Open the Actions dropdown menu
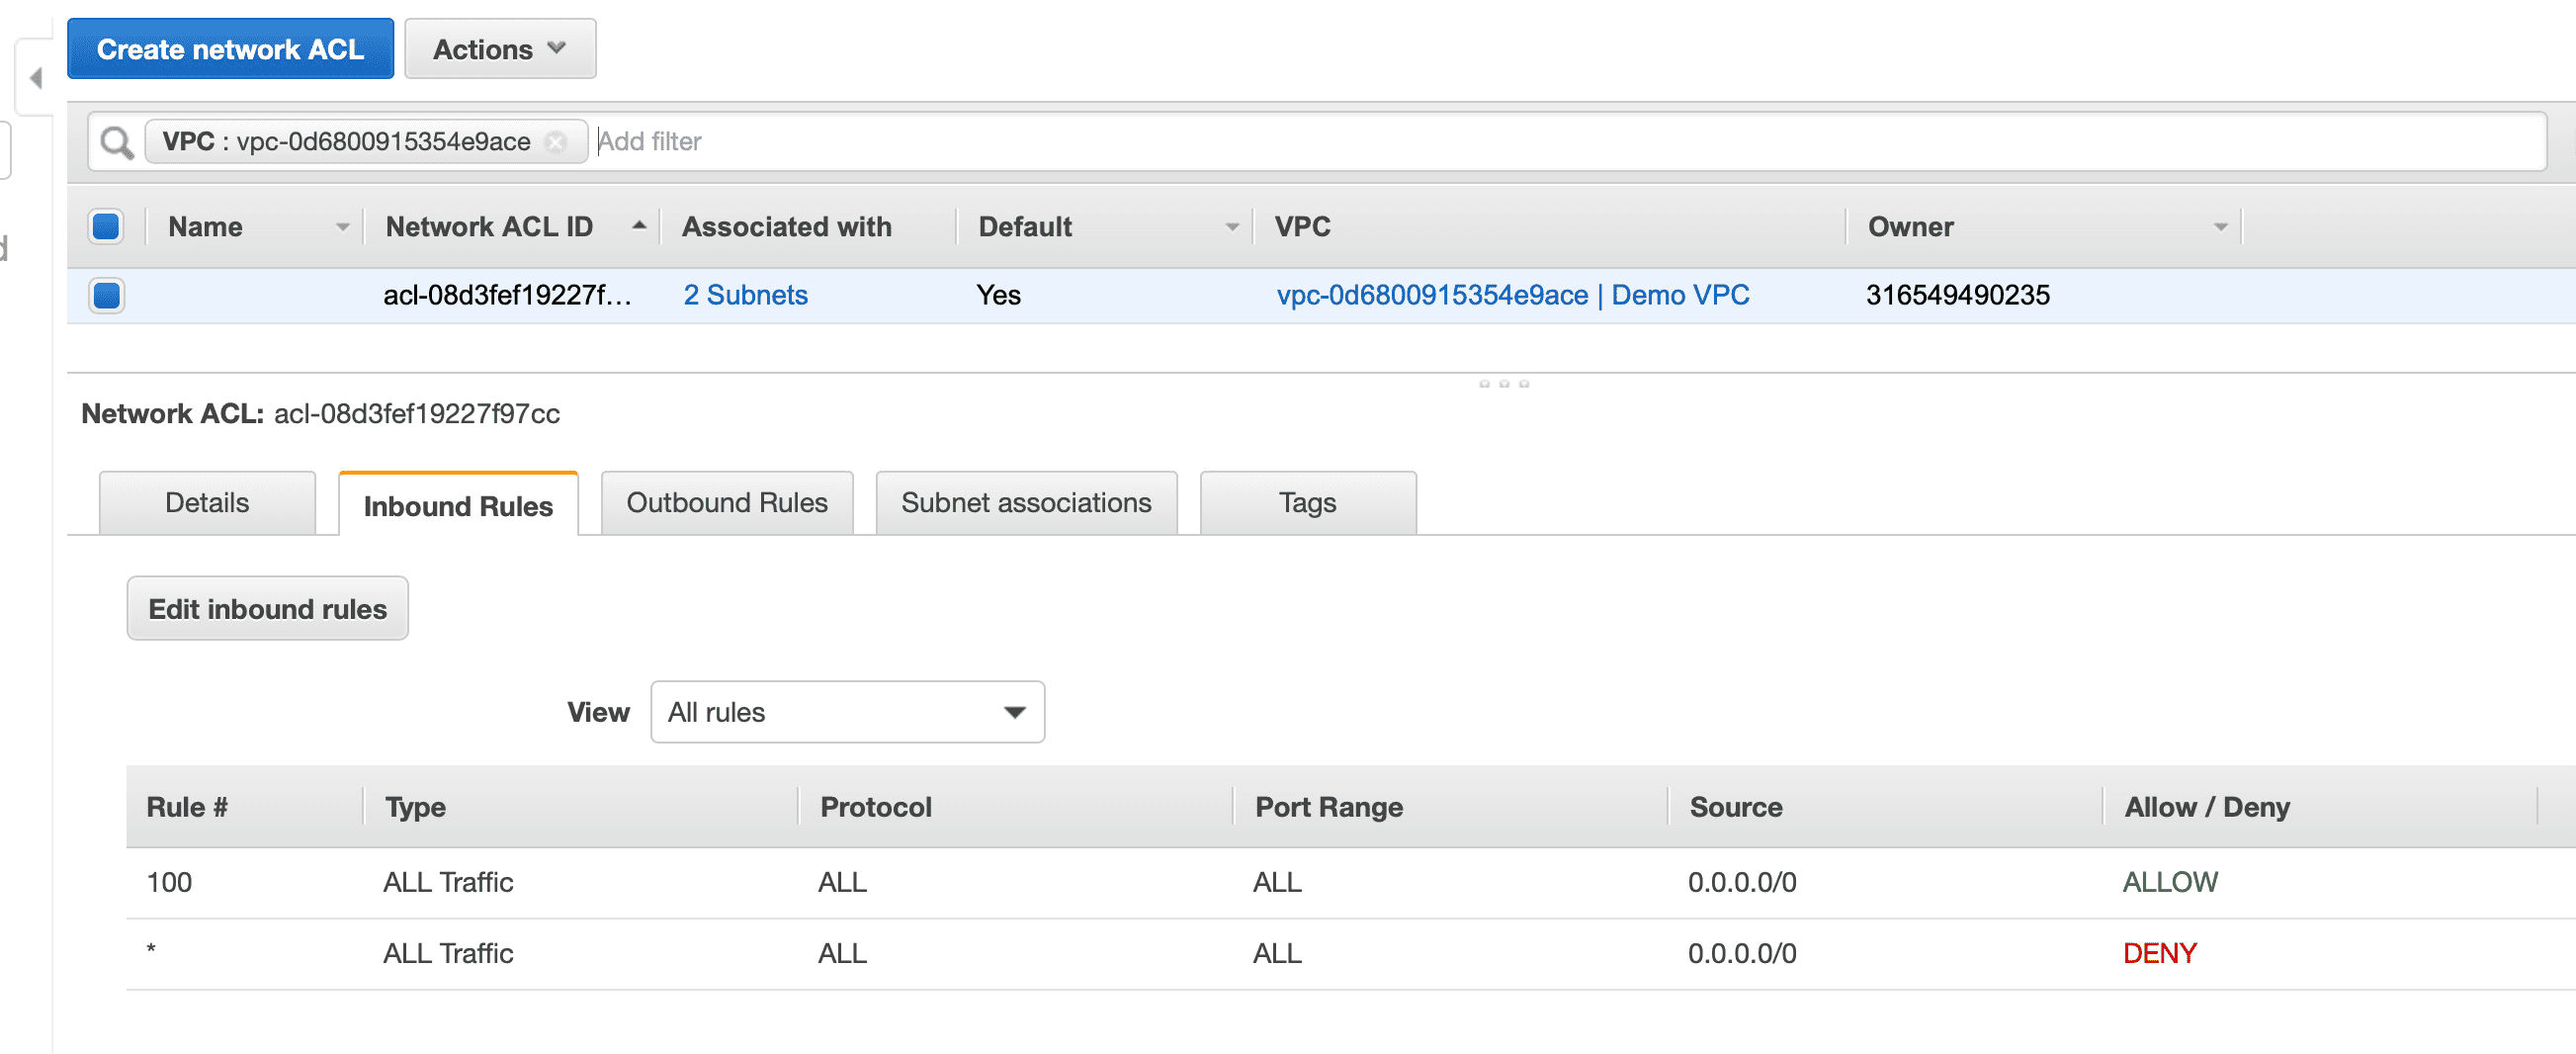This screenshot has width=2576, height=1054. (499, 49)
